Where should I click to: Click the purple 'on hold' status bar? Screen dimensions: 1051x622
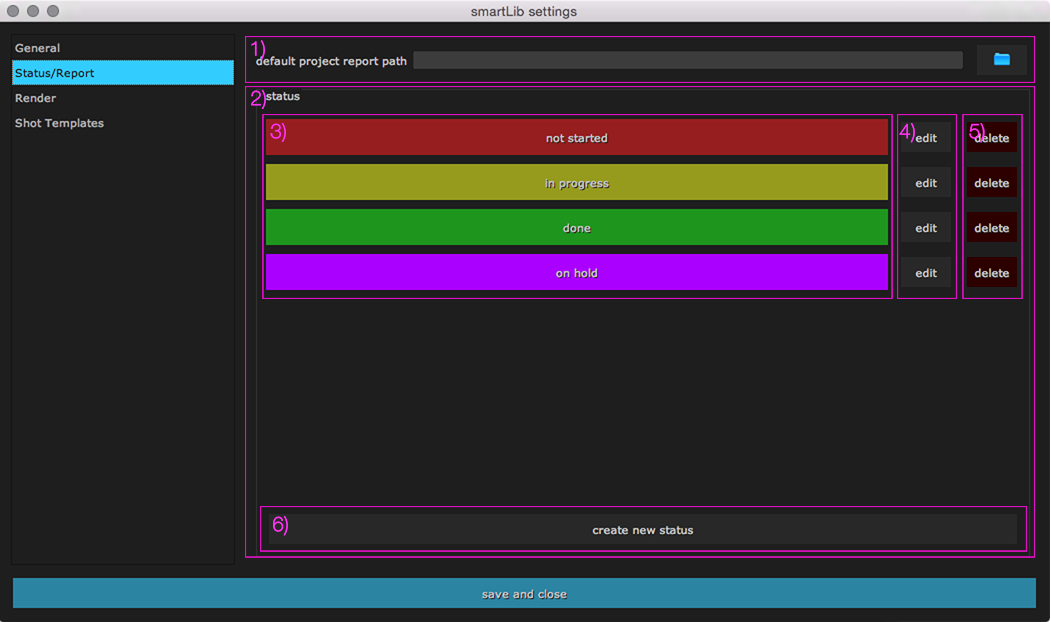(576, 273)
